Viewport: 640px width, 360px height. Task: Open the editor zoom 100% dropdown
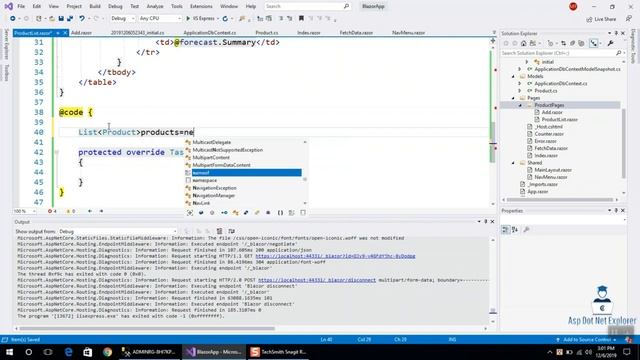pyautogui.click(x=24, y=211)
